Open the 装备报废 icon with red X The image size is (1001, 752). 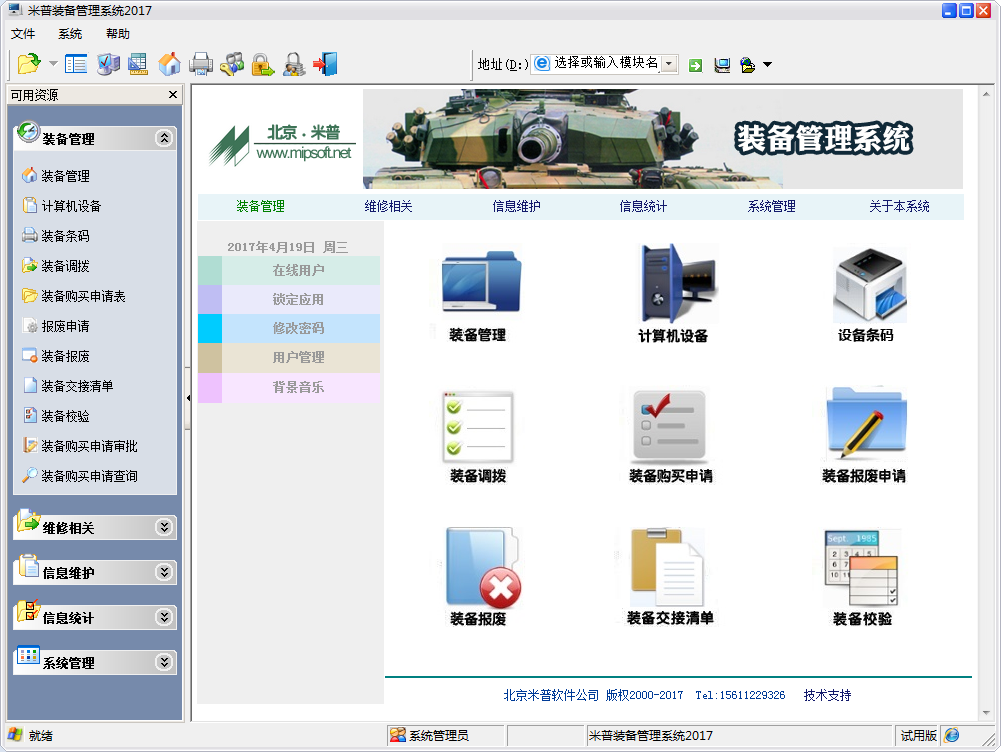(x=483, y=568)
